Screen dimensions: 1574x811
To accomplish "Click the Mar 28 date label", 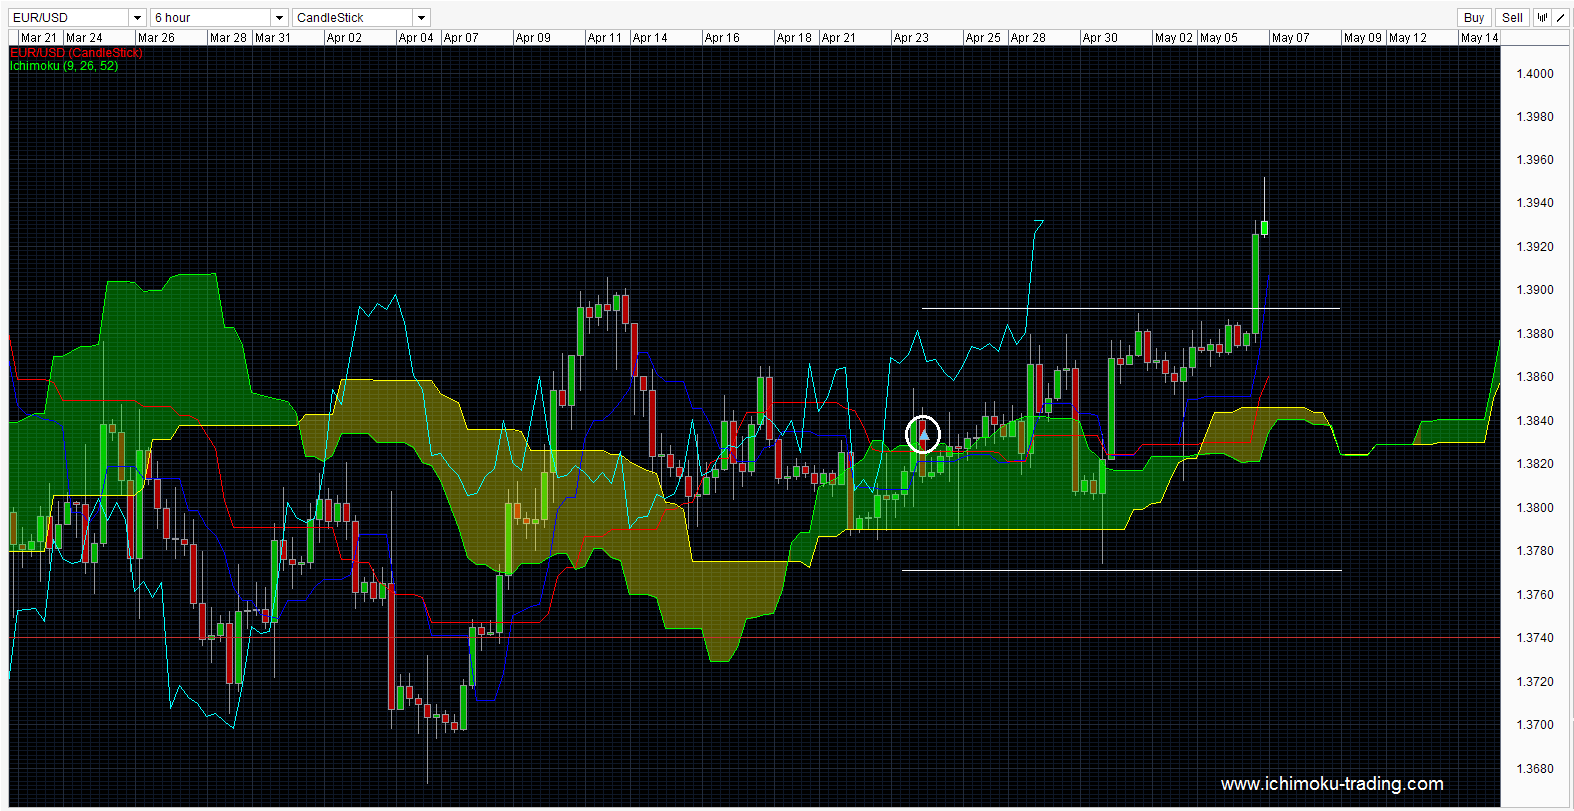I will click(228, 37).
